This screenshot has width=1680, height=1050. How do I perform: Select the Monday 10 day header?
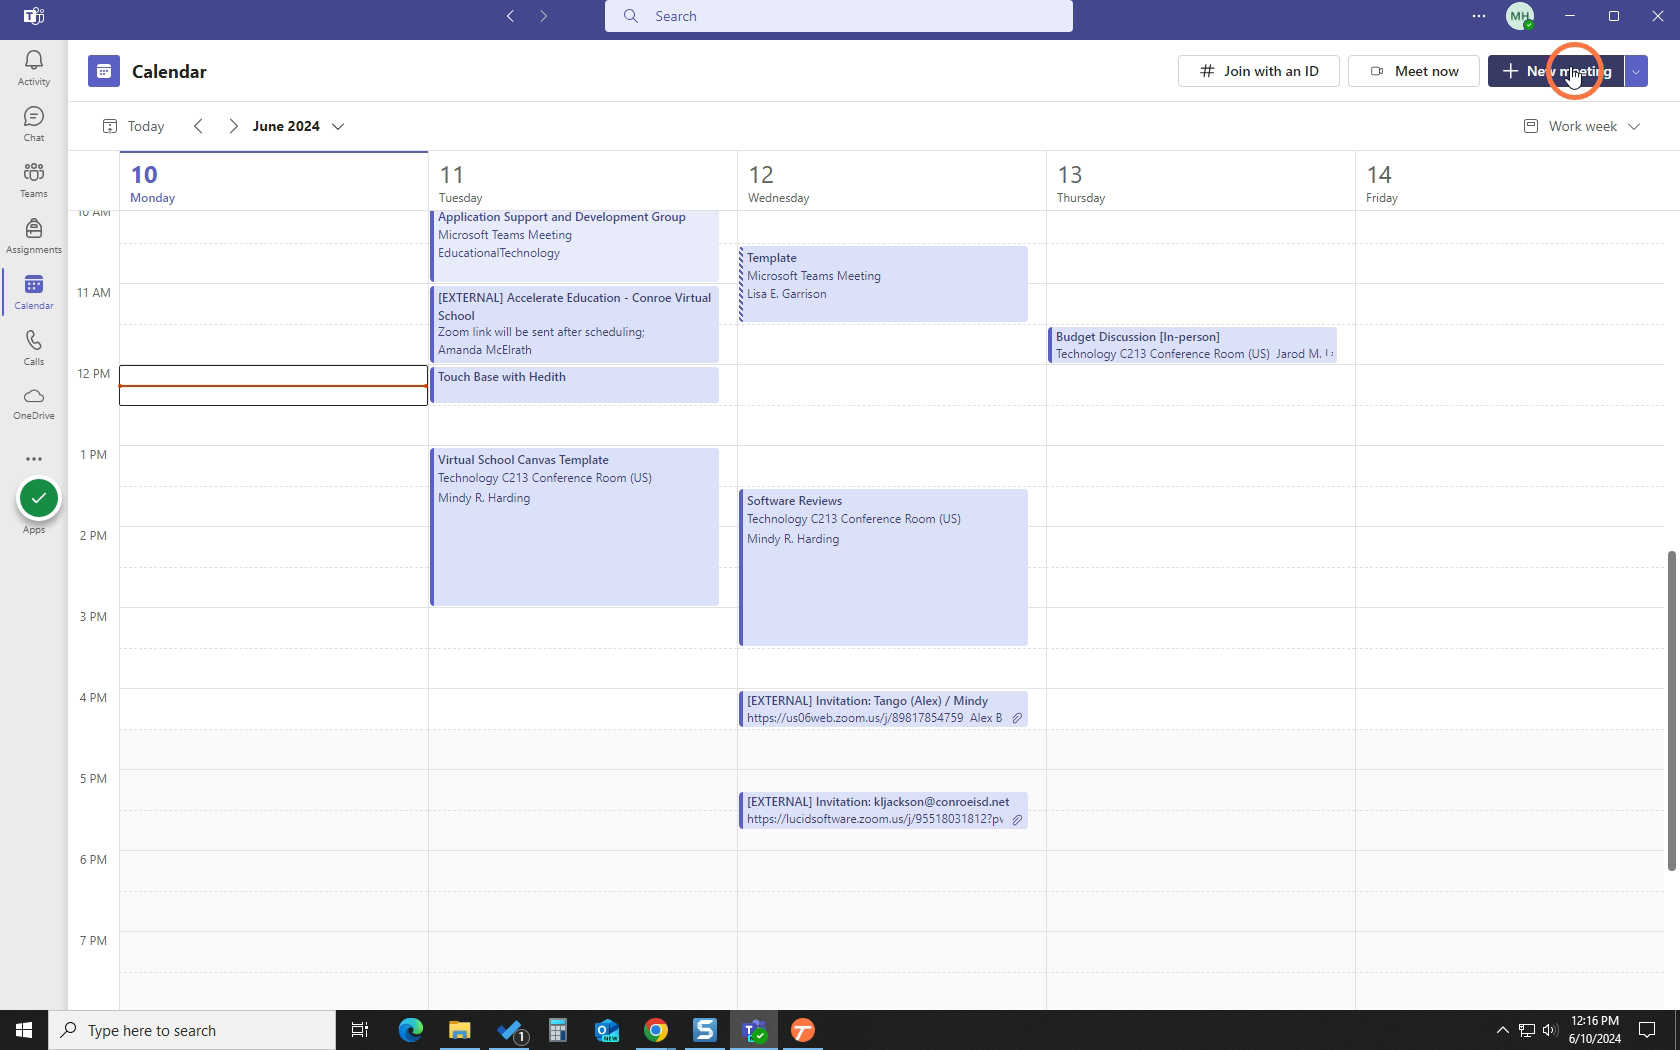pos(273,182)
